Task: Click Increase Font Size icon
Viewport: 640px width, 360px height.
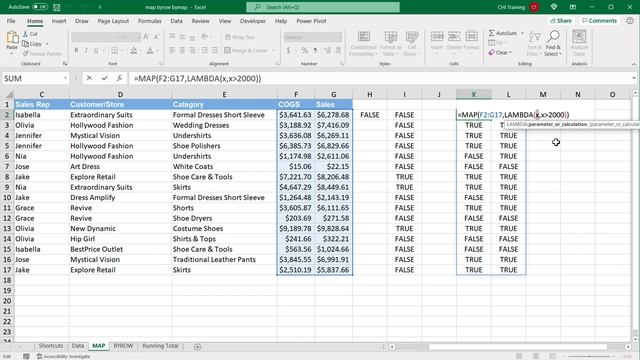Action: pos(146,37)
